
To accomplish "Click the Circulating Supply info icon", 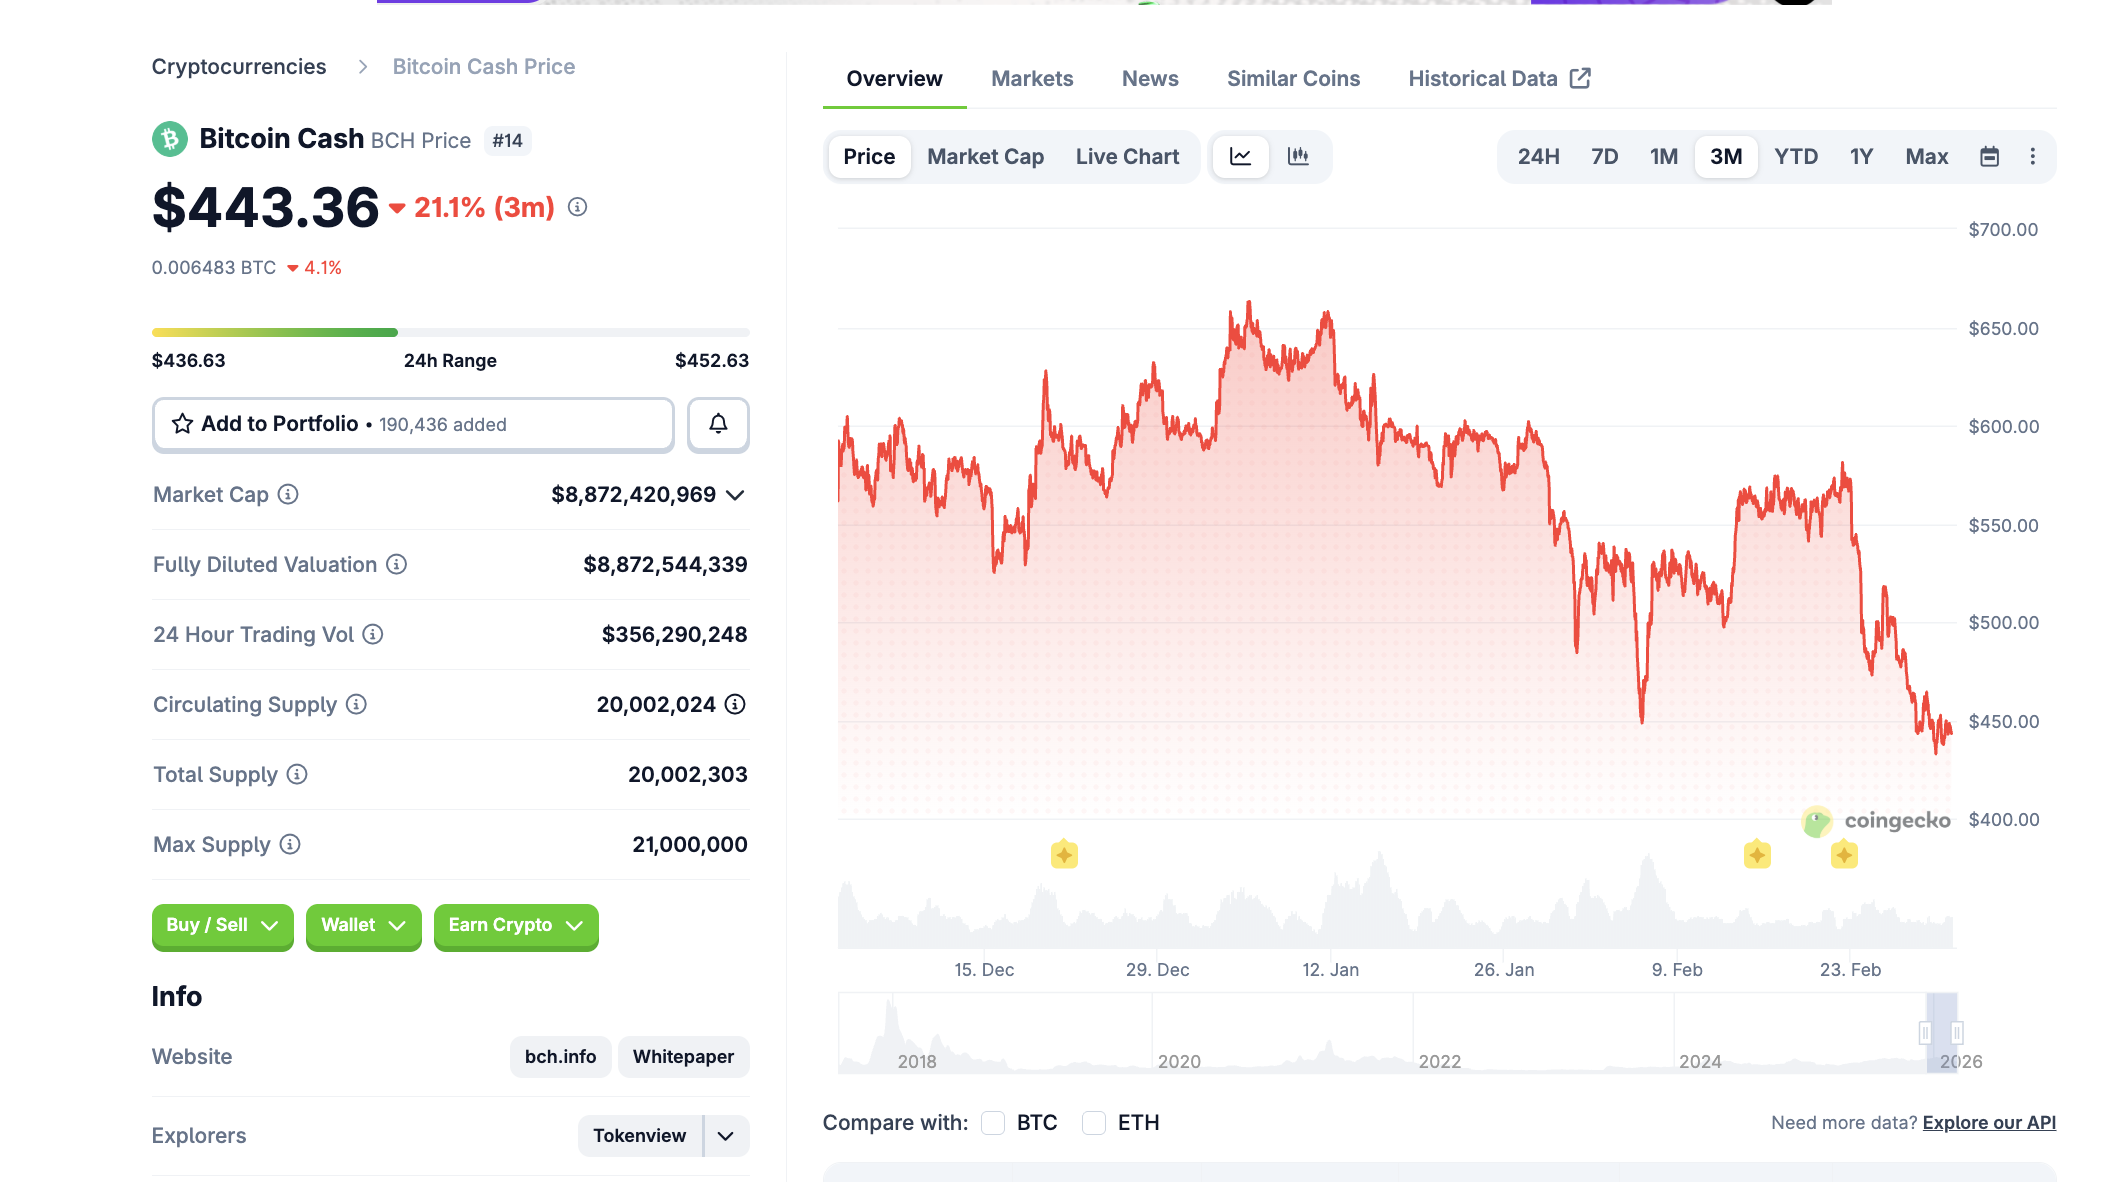I will click(x=356, y=704).
